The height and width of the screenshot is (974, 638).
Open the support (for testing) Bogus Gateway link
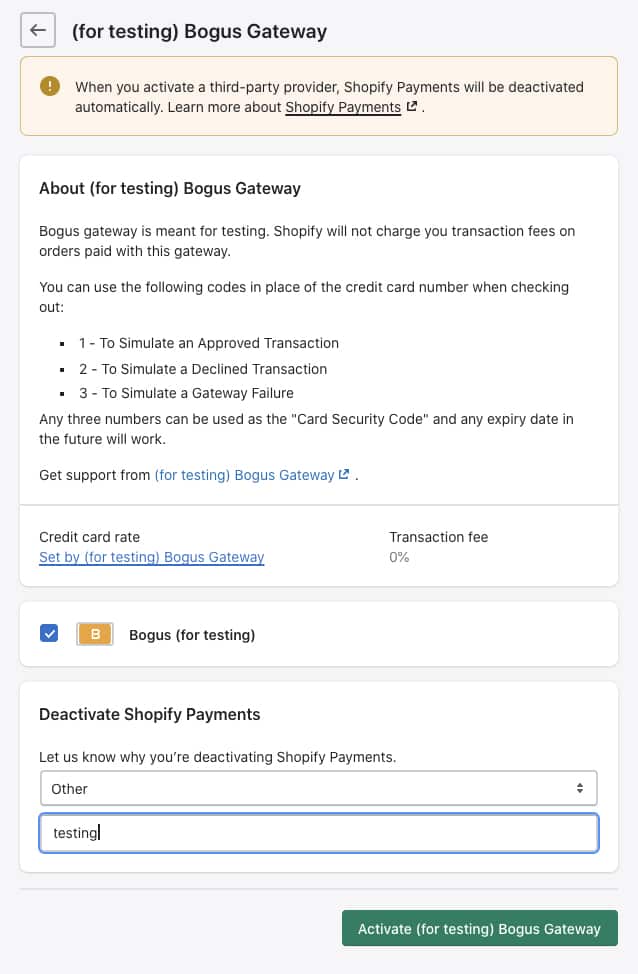coord(244,475)
